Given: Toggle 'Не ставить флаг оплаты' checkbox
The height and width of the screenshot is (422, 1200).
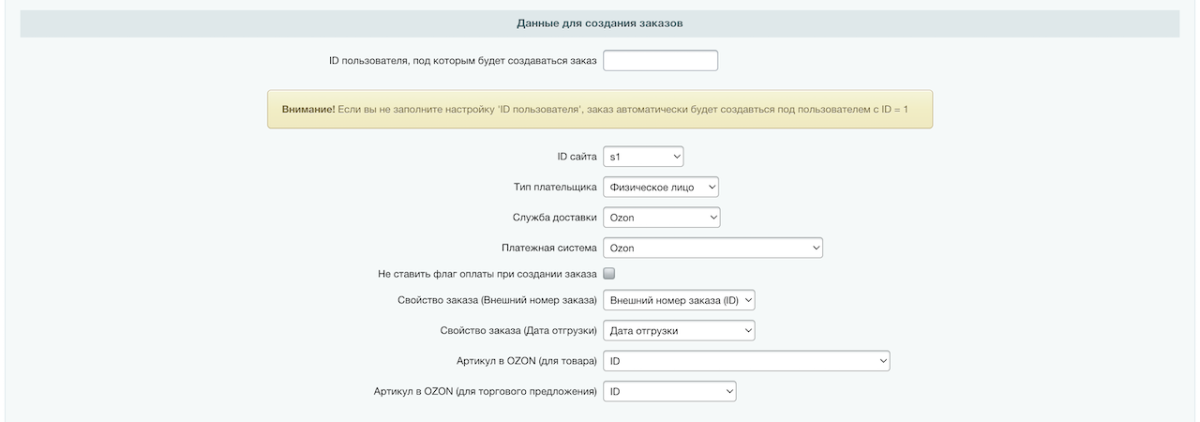Looking at the screenshot, I should pyautogui.click(x=609, y=273).
